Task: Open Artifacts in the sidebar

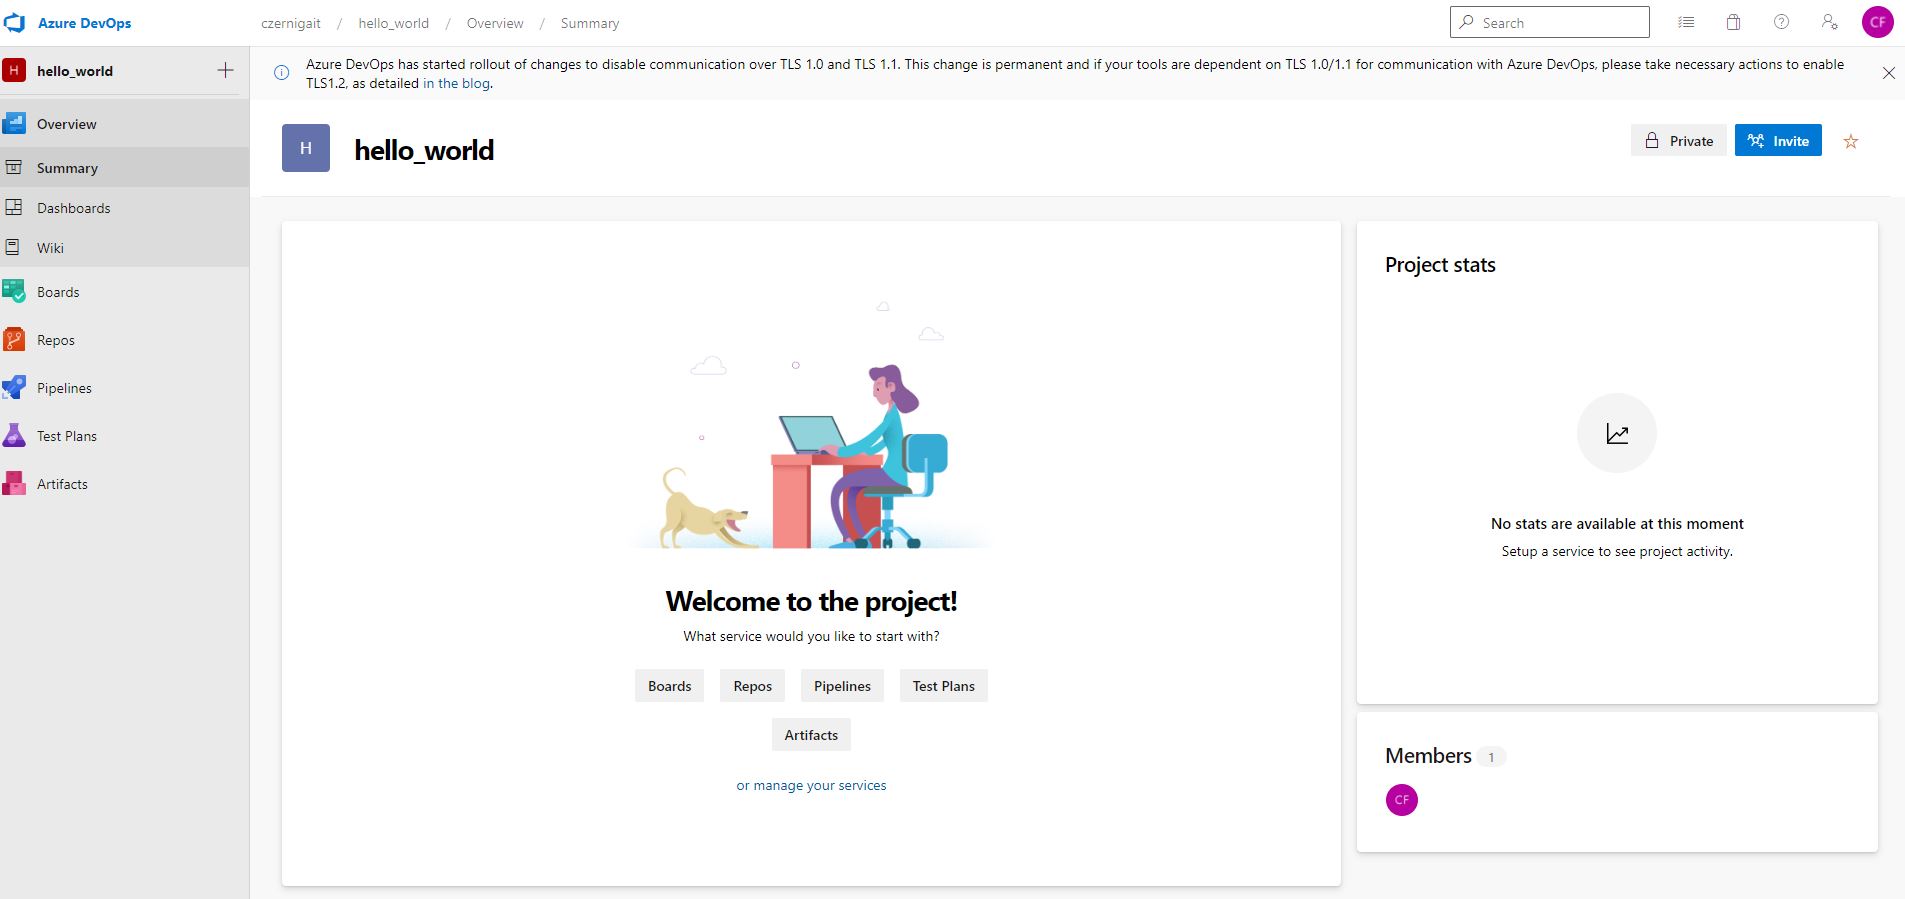Action: (x=124, y=484)
